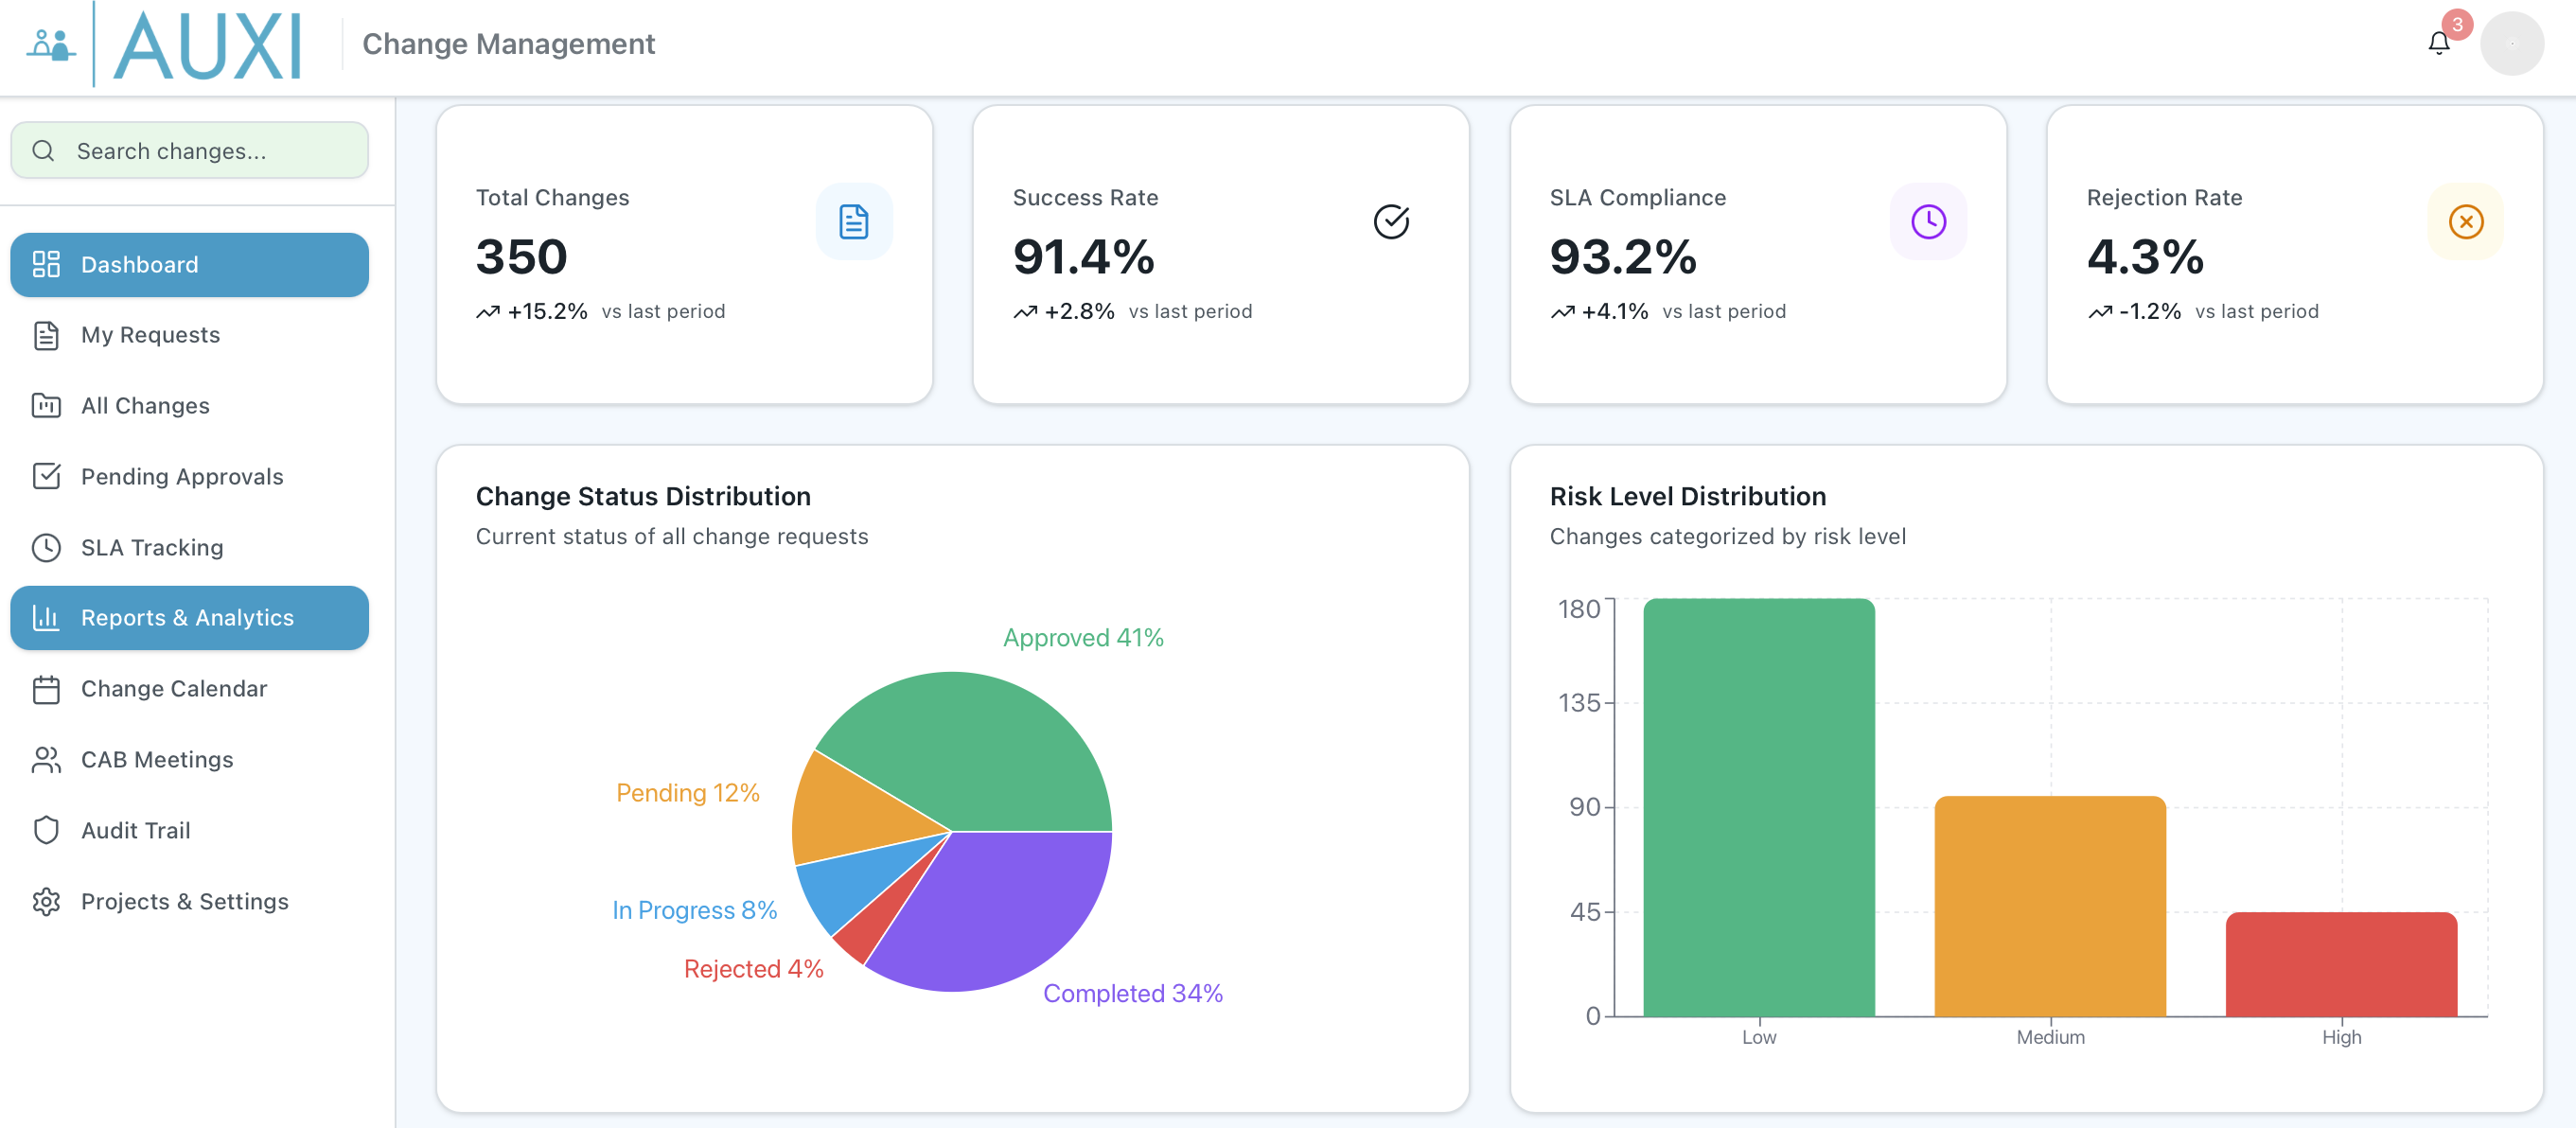Navigate to My Requests
The height and width of the screenshot is (1128, 2576).
pyautogui.click(x=150, y=335)
